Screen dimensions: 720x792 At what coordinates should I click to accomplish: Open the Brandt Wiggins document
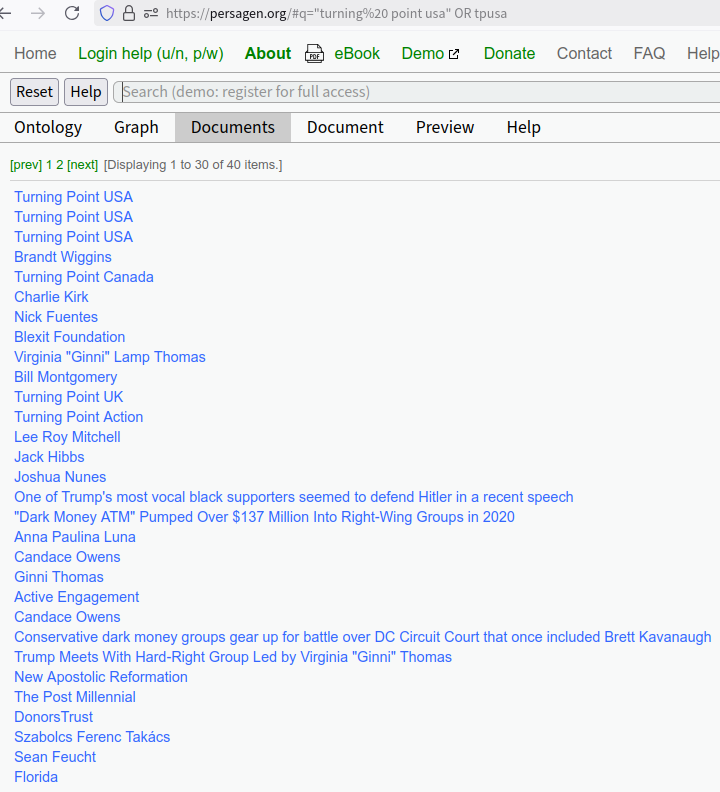tap(63, 257)
